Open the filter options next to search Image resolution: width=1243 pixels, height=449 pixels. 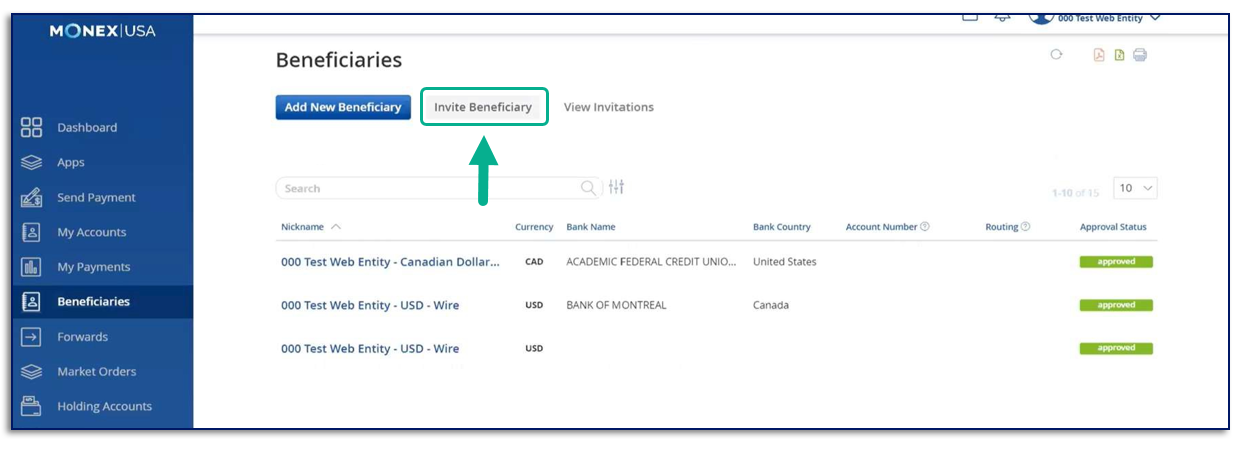(x=616, y=187)
